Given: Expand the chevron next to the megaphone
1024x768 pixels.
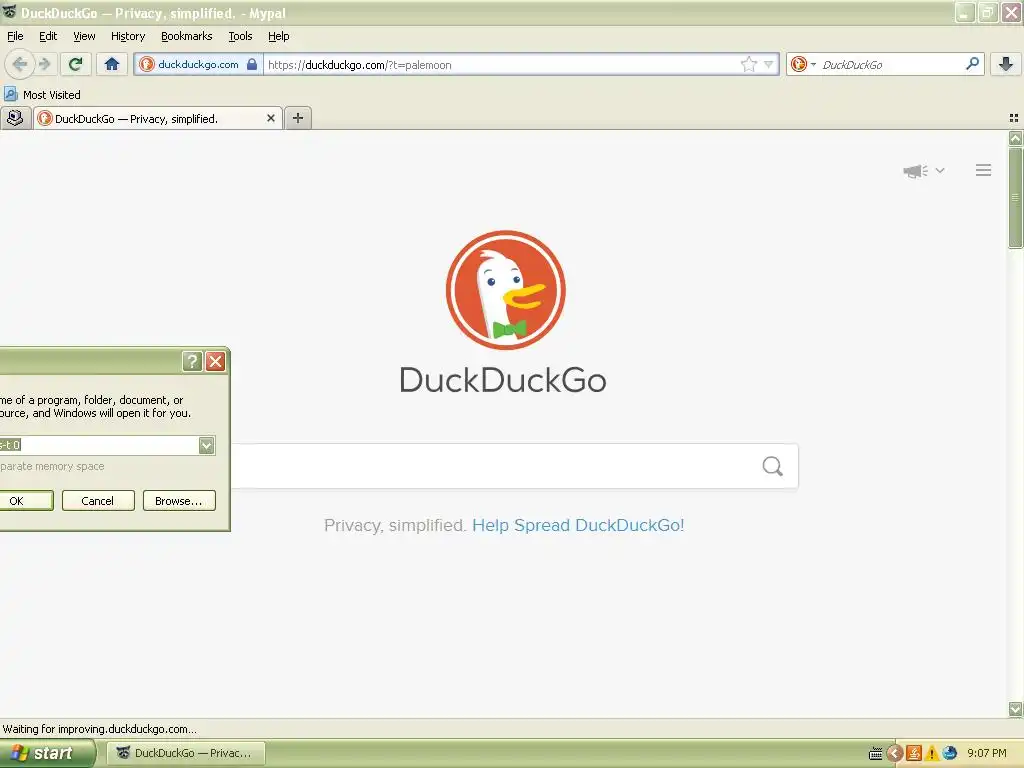Looking at the screenshot, I should click(940, 170).
